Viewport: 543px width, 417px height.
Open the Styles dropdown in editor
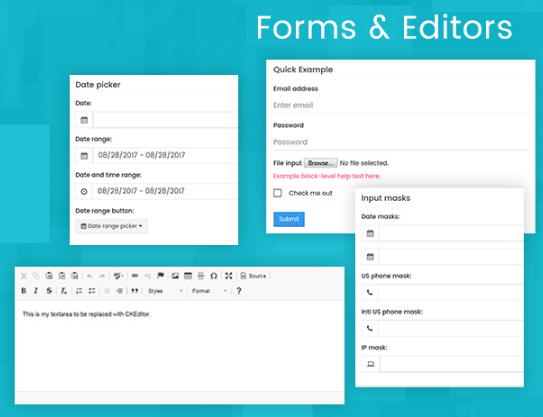click(x=165, y=291)
